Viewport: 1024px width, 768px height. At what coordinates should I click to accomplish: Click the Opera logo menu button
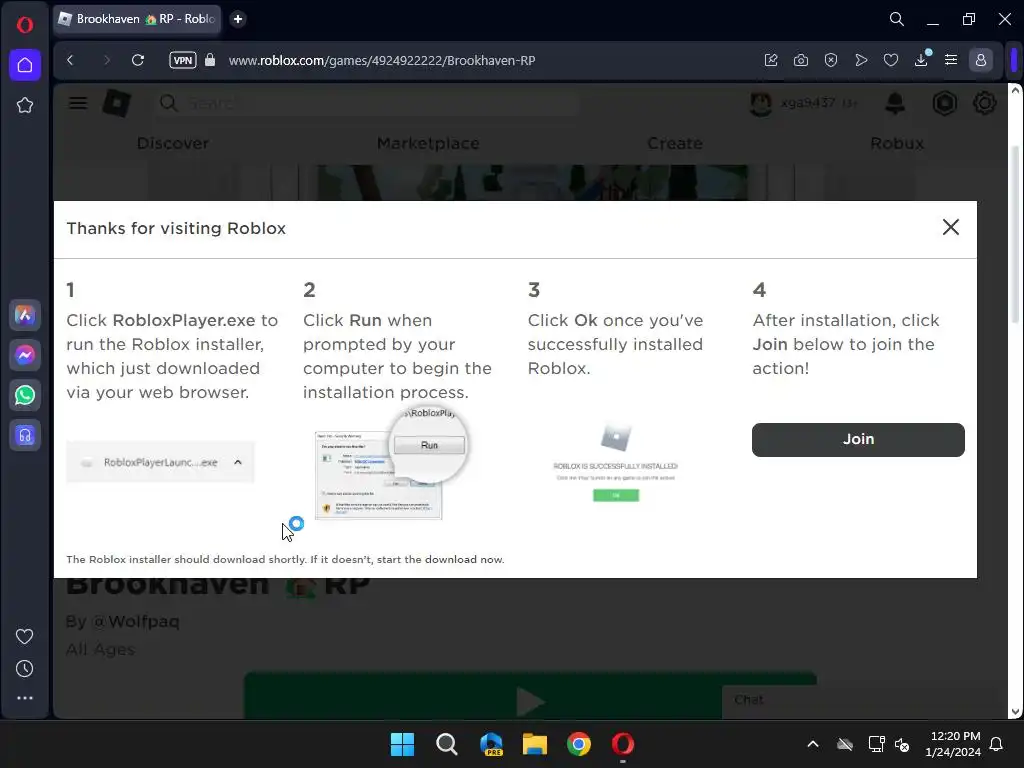(x=25, y=25)
